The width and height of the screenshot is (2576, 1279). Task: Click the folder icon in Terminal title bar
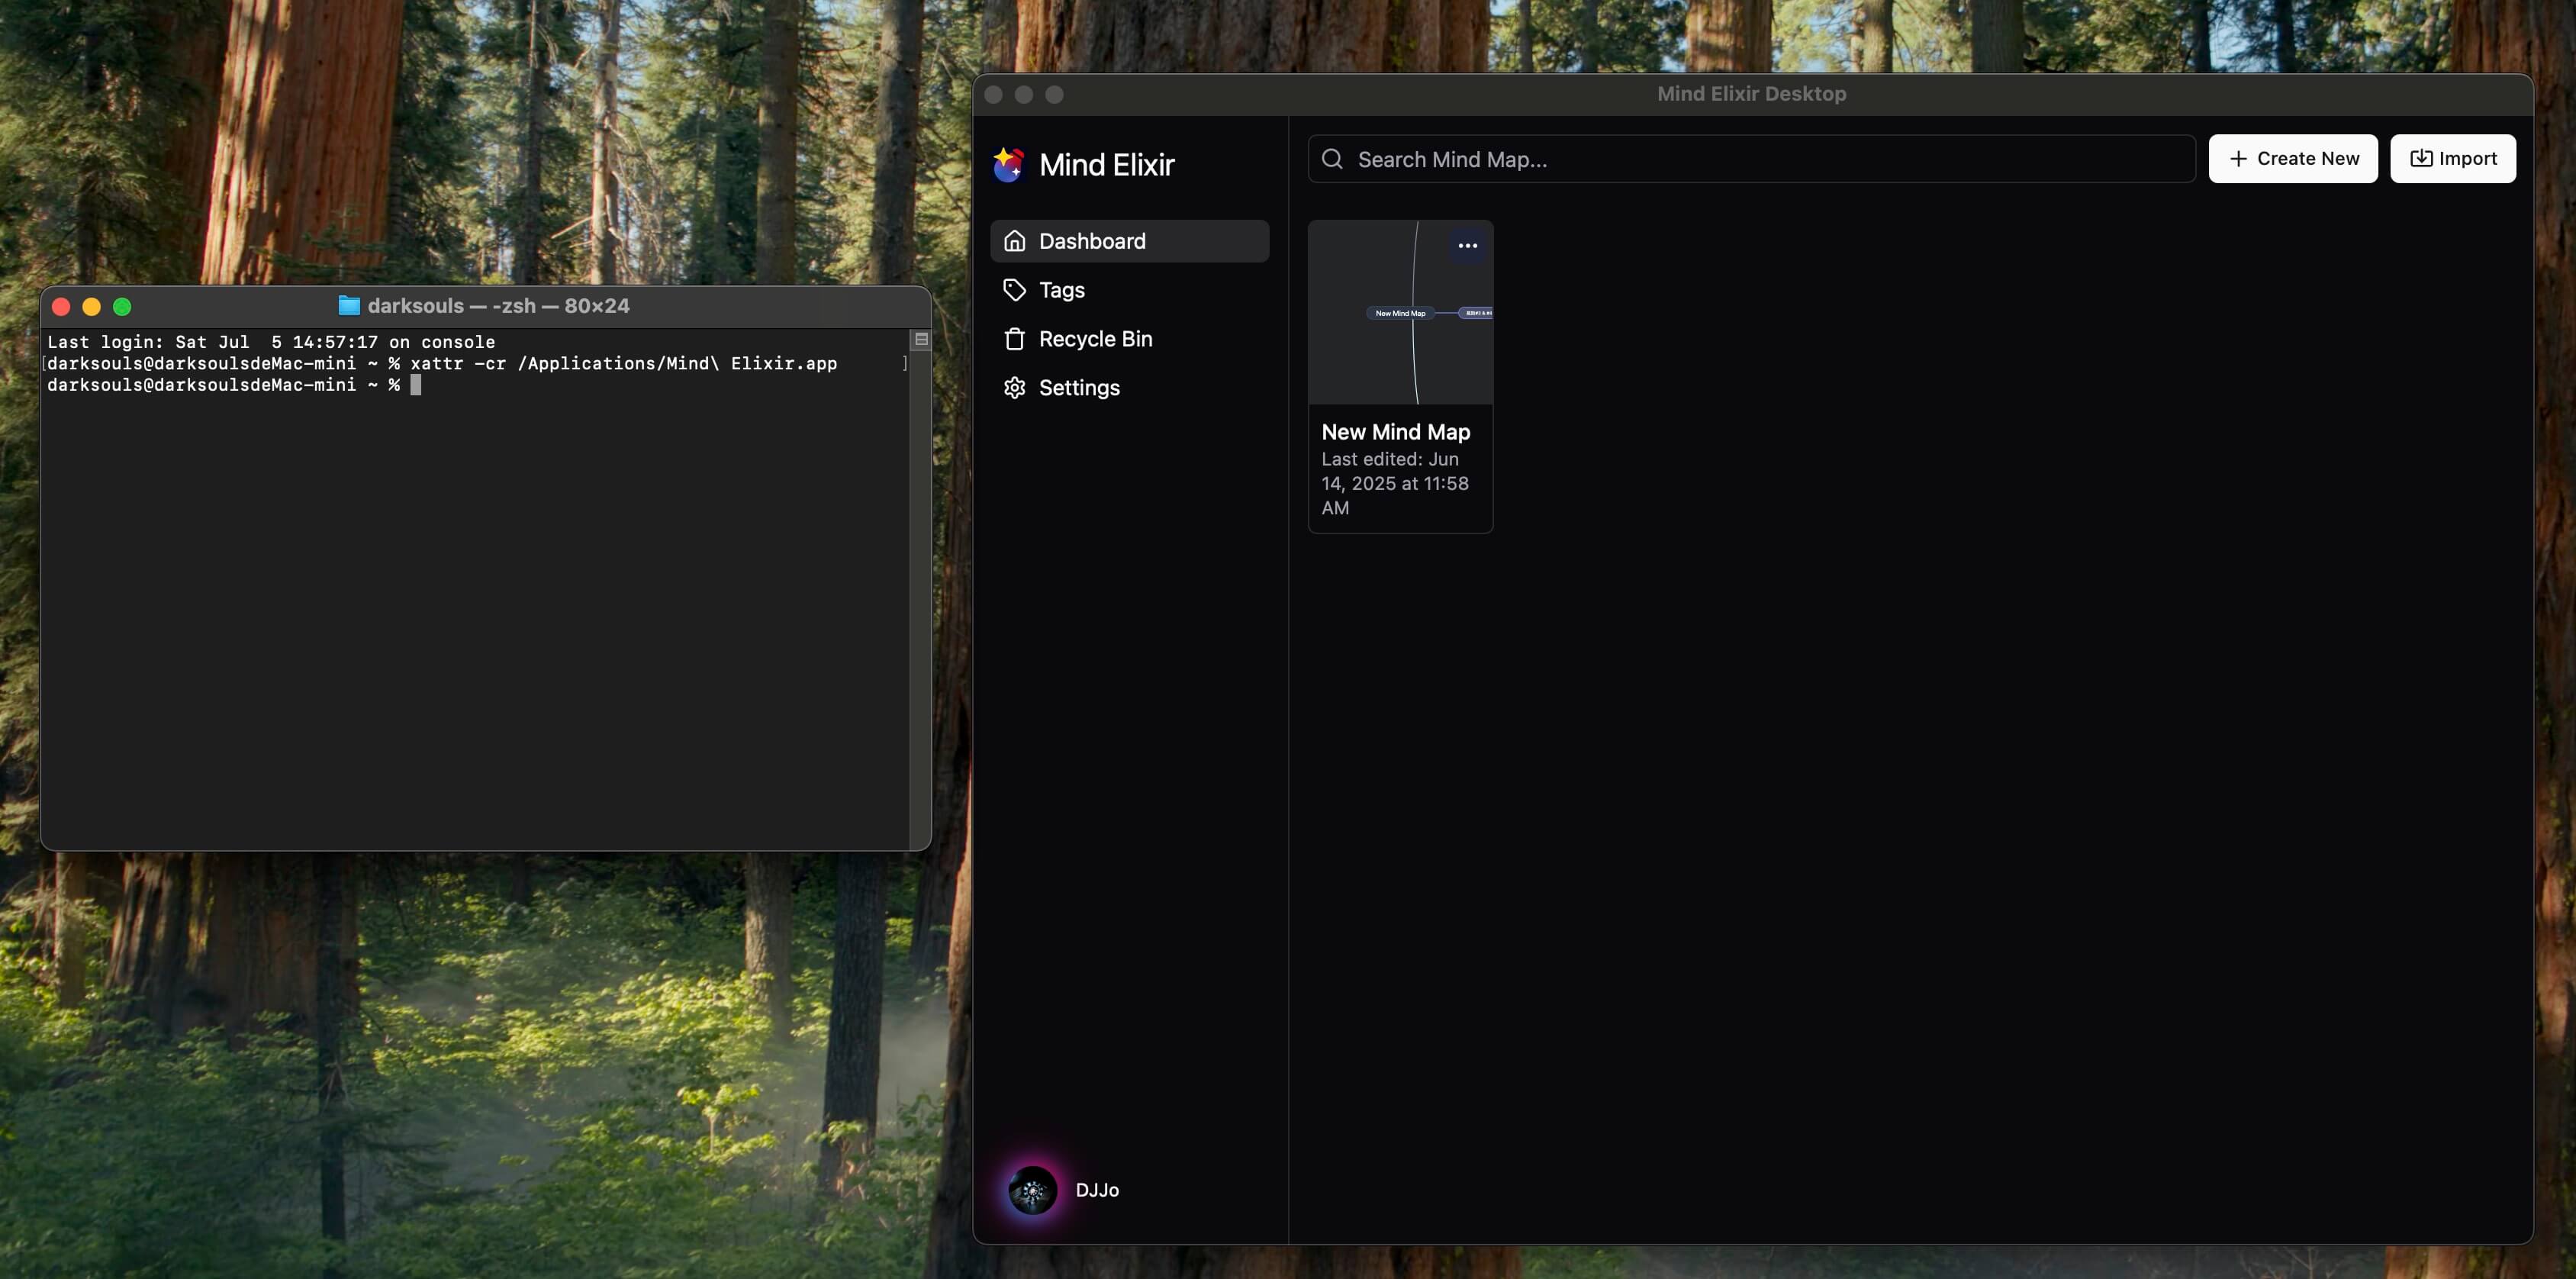pyautogui.click(x=349, y=306)
